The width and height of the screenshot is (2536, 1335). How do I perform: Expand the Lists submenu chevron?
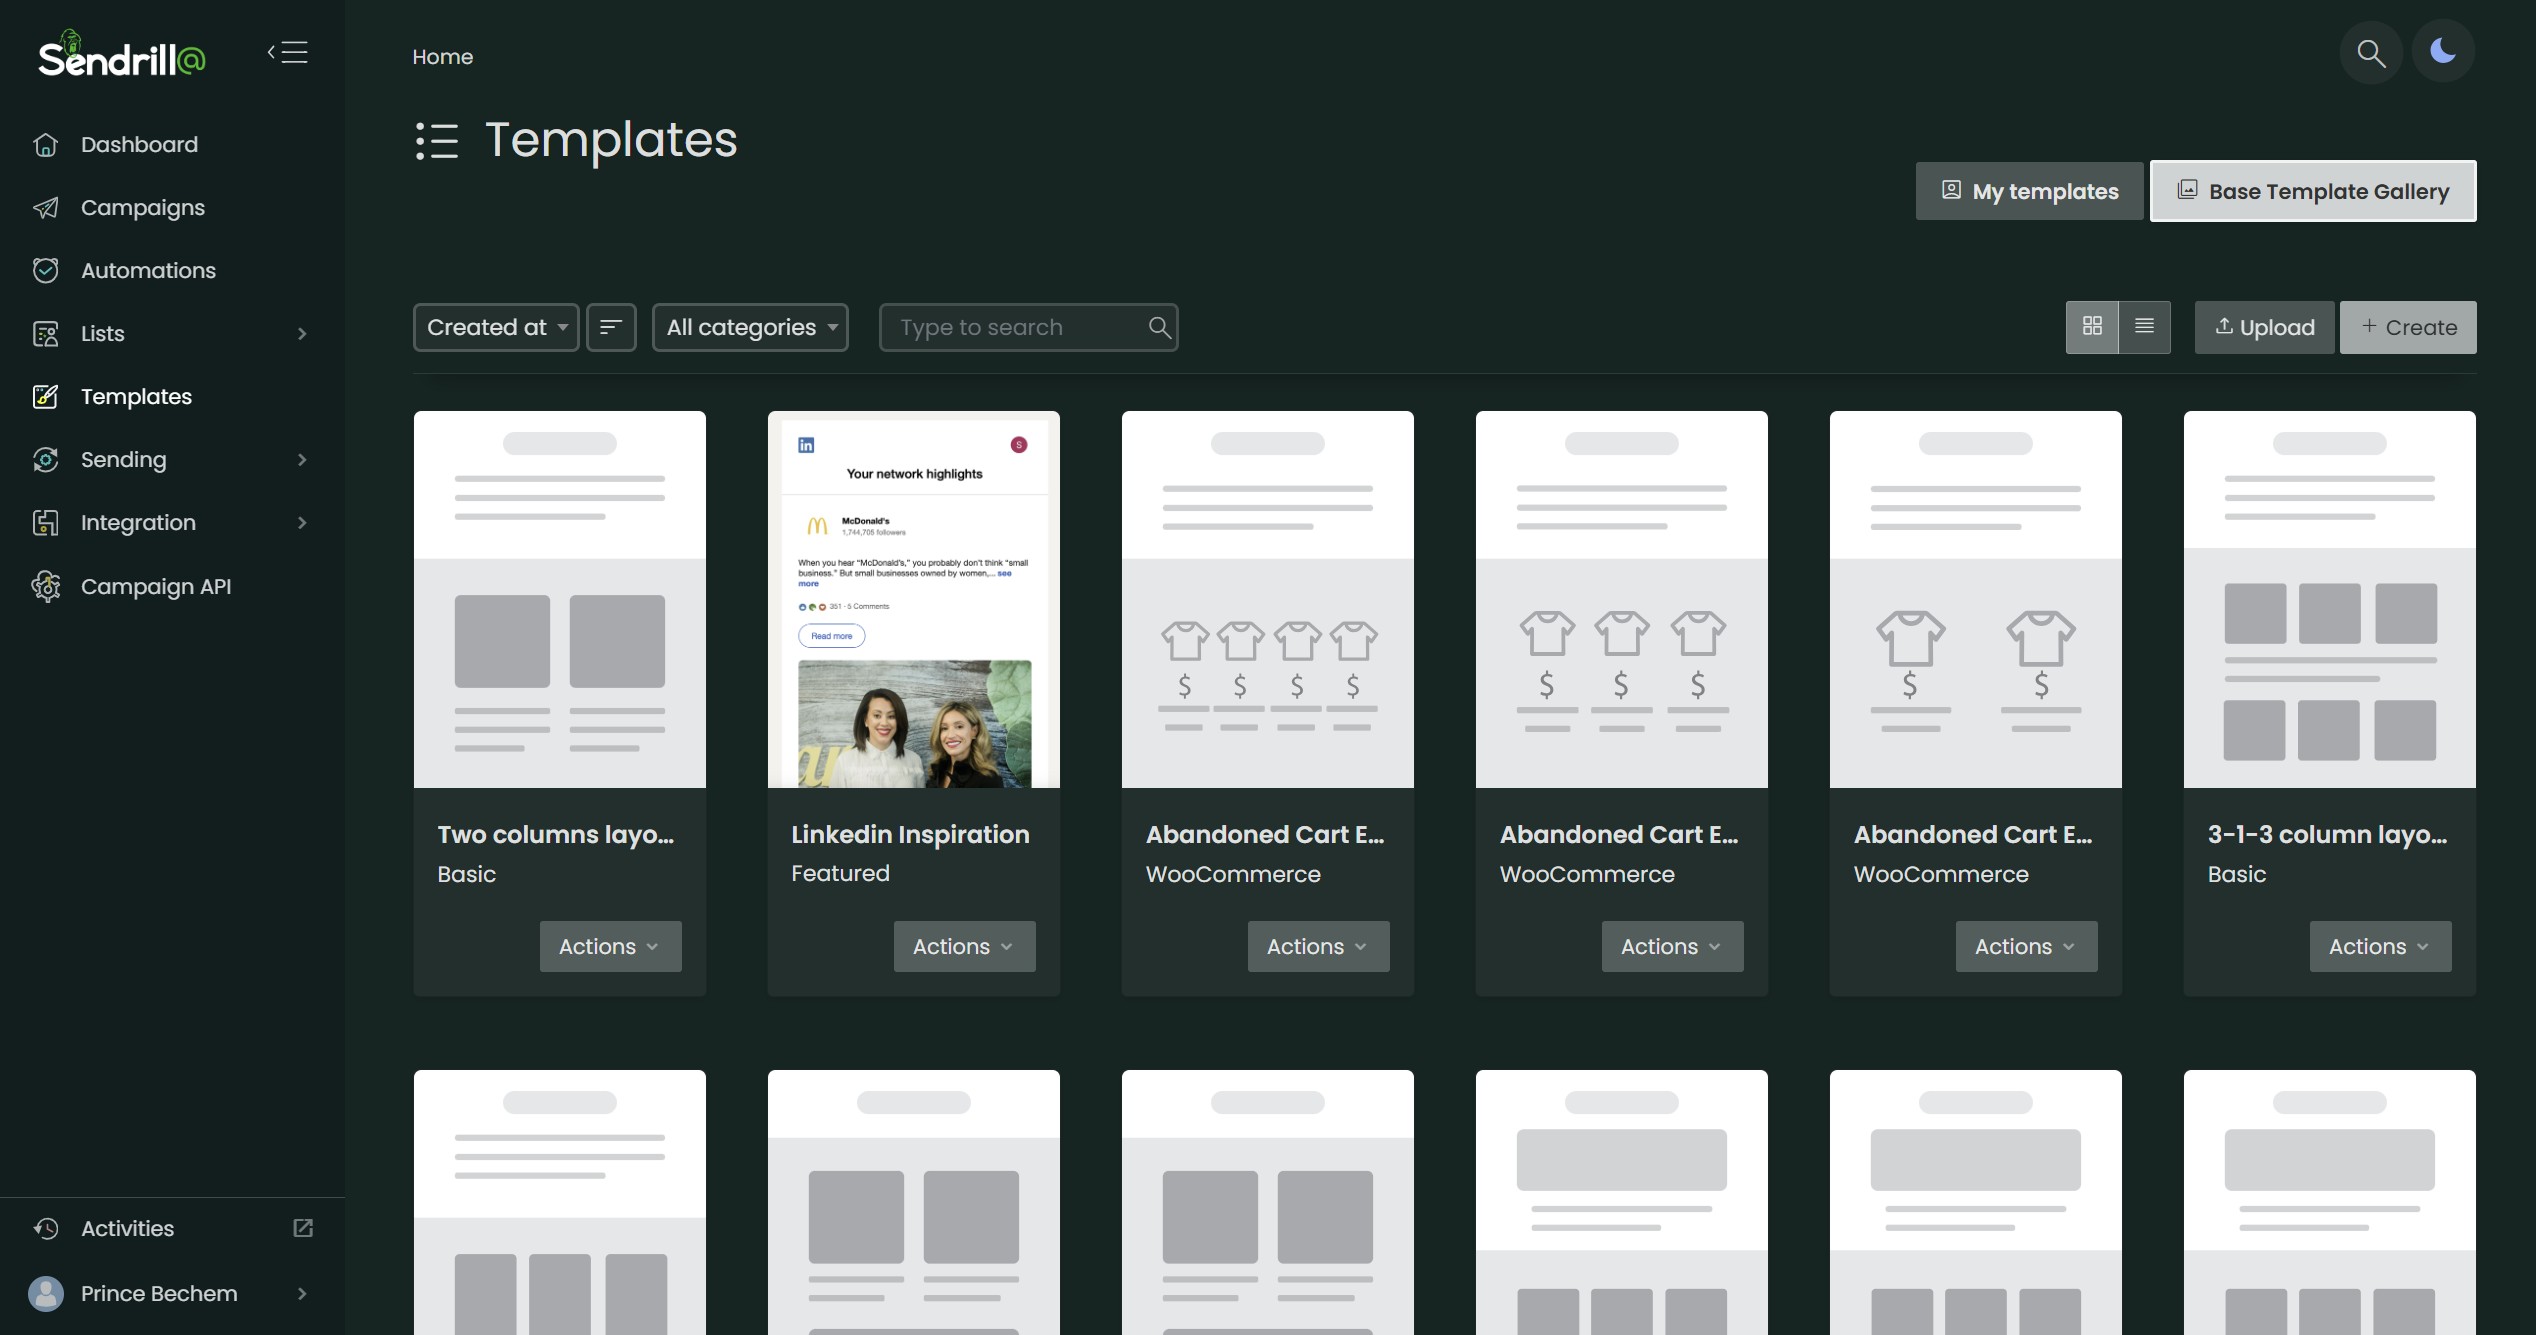point(302,334)
